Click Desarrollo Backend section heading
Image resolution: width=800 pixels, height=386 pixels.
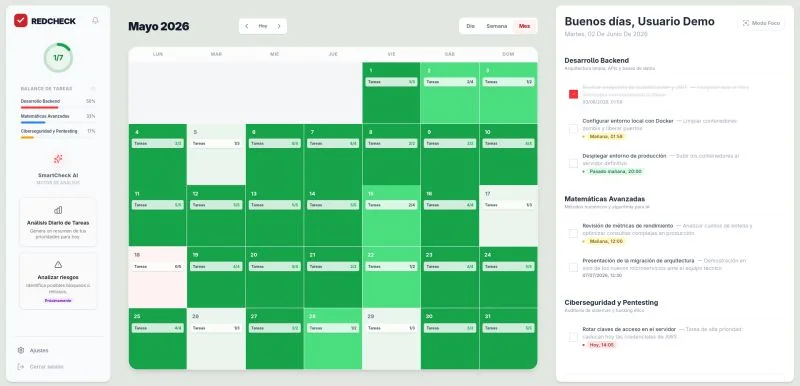596,60
